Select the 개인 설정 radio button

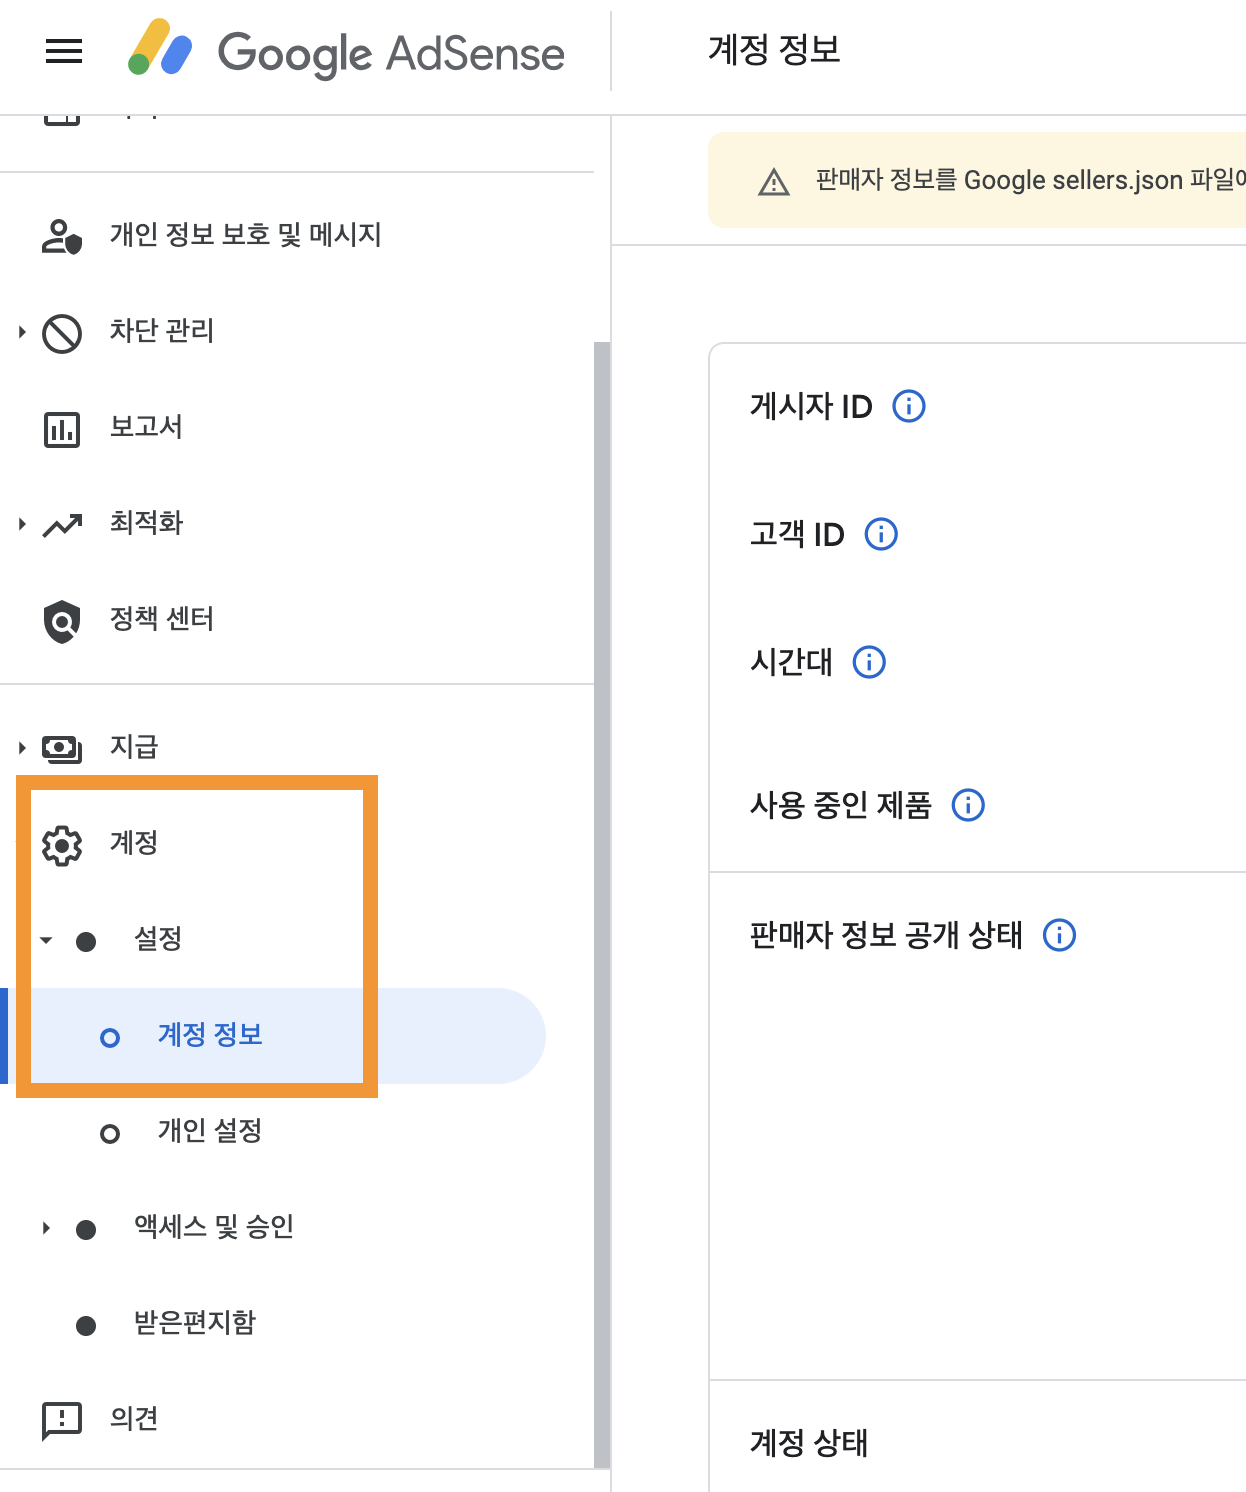[x=110, y=1134]
